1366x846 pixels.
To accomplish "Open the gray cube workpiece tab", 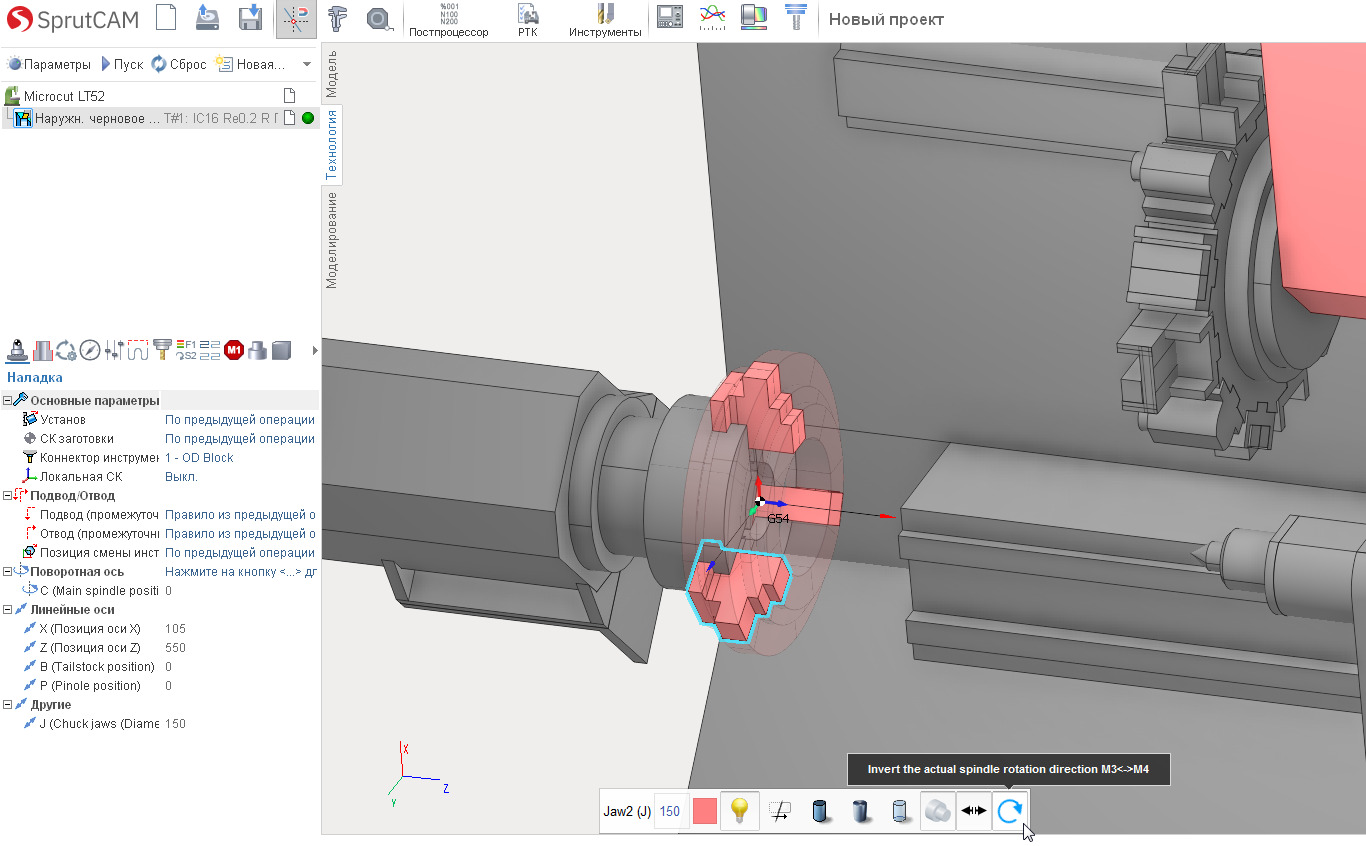I will tap(282, 350).
